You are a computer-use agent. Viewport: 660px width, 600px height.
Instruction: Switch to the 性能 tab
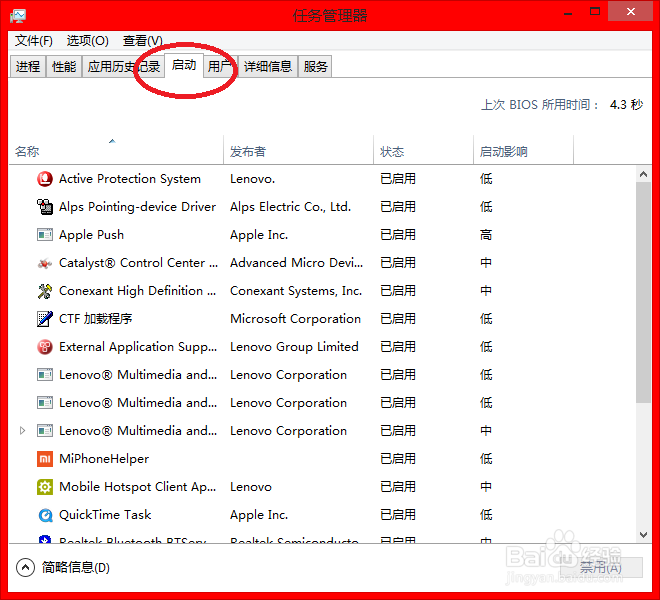64,67
